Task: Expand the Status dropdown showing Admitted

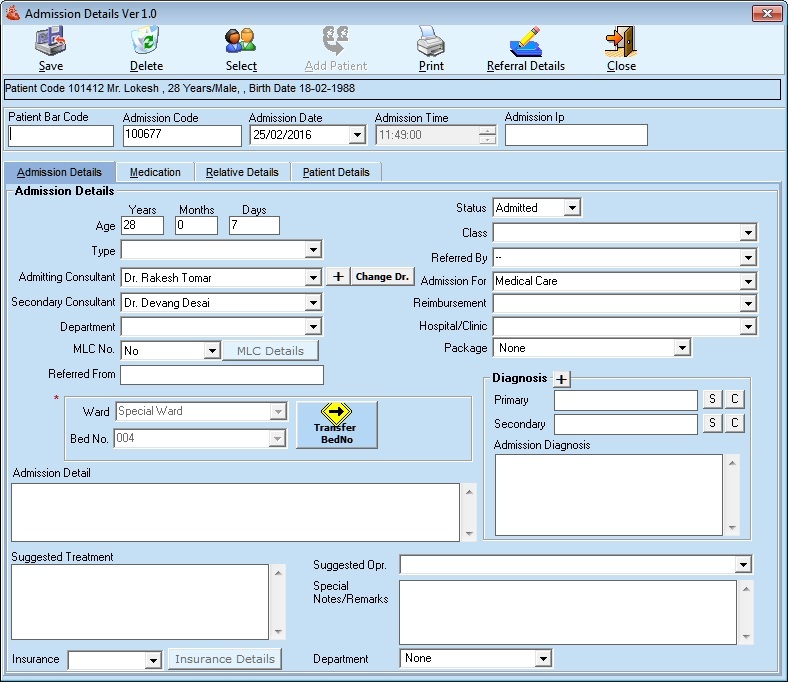Action: coord(571,208)
